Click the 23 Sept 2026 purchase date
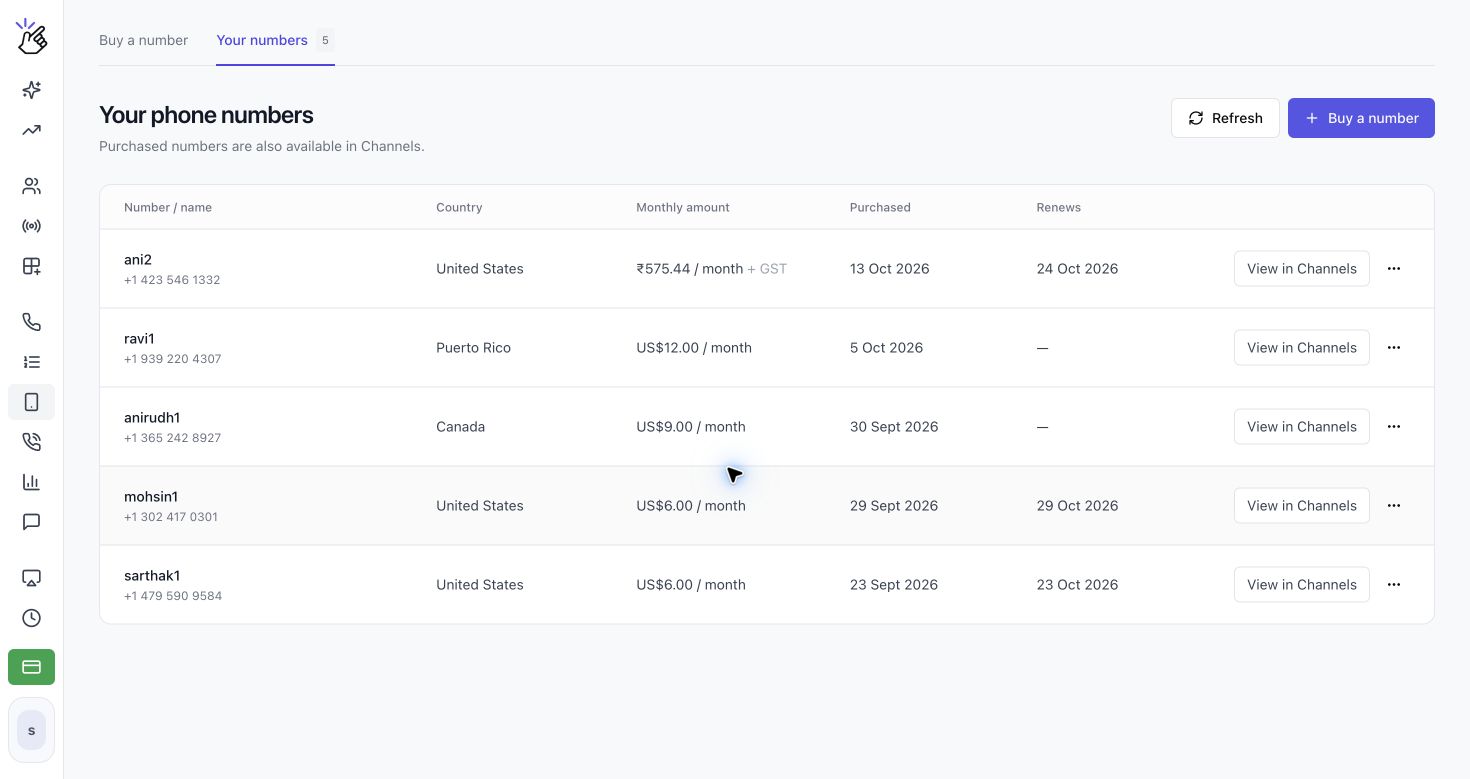Image resolution: width=1470 pixels, height=779 pixels. [x=894, y=585]
